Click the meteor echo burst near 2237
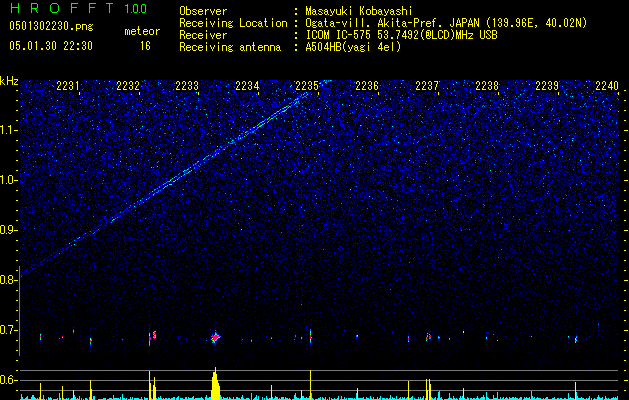This screenshot has width=629, height=400. 428,337
